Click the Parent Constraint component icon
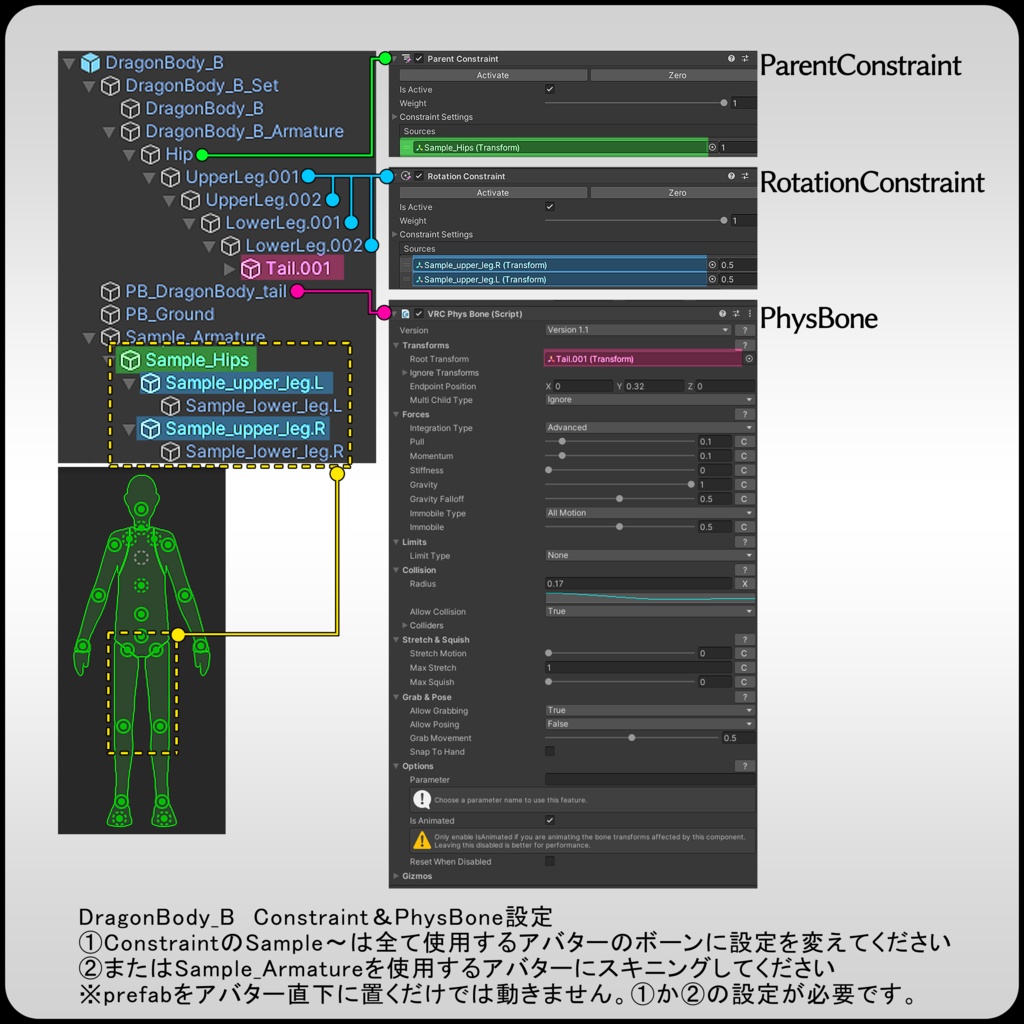Screen dimensions: 1024x1024 [406, 59]
